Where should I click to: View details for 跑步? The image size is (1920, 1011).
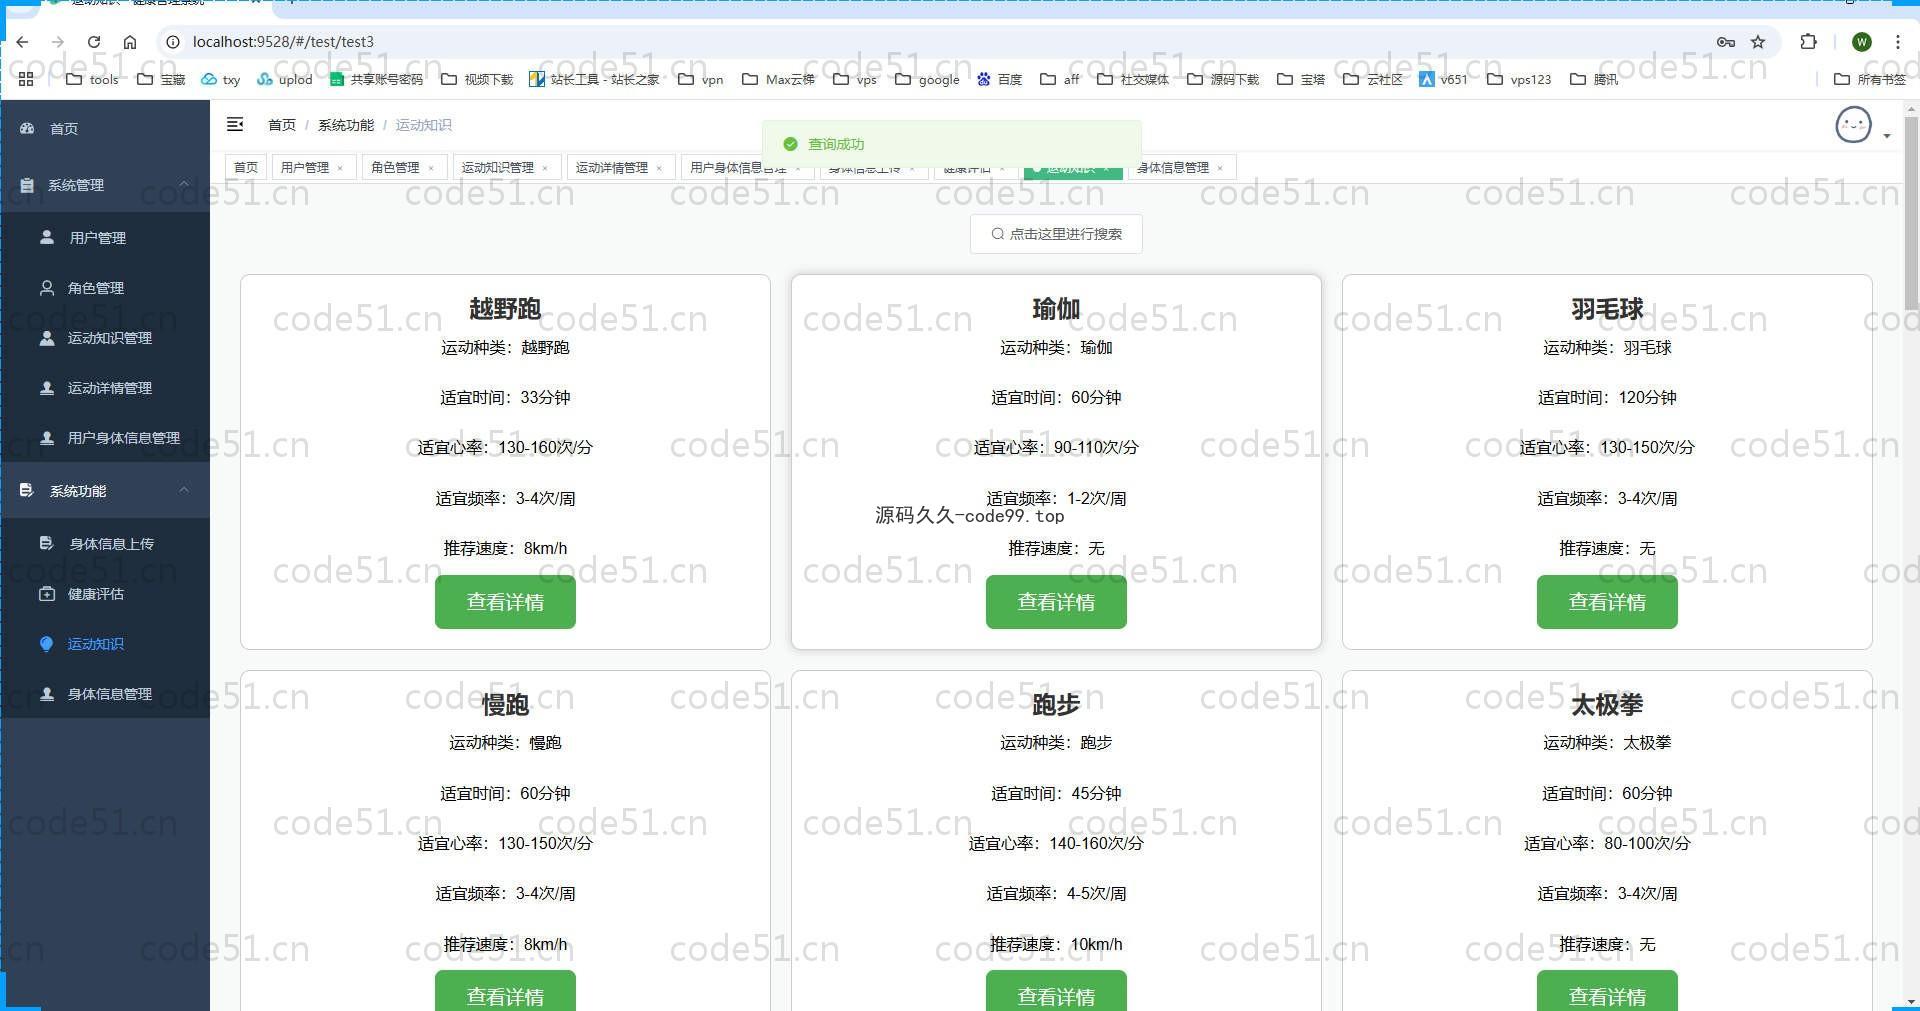point(1056,991)
